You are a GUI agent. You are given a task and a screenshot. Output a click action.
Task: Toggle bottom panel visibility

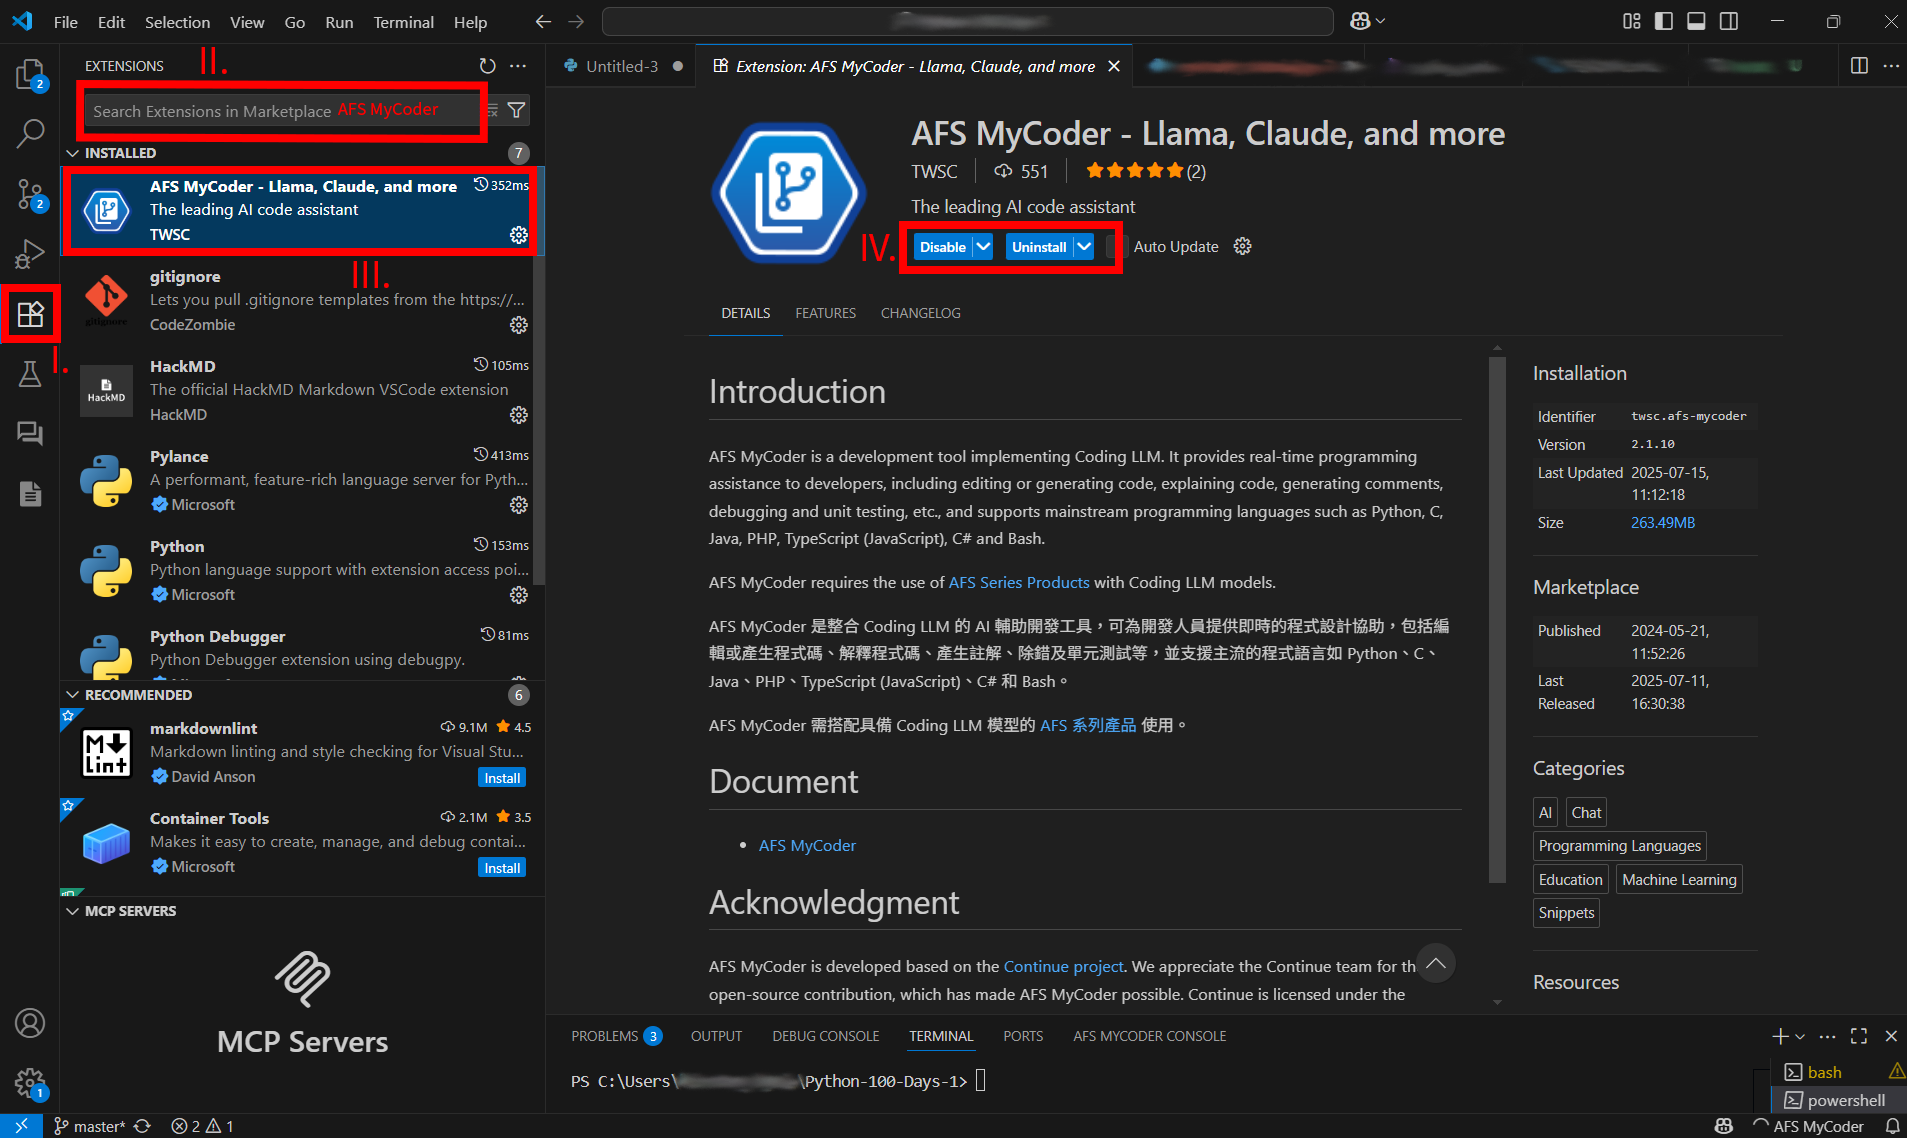[x=1696, y=21]
